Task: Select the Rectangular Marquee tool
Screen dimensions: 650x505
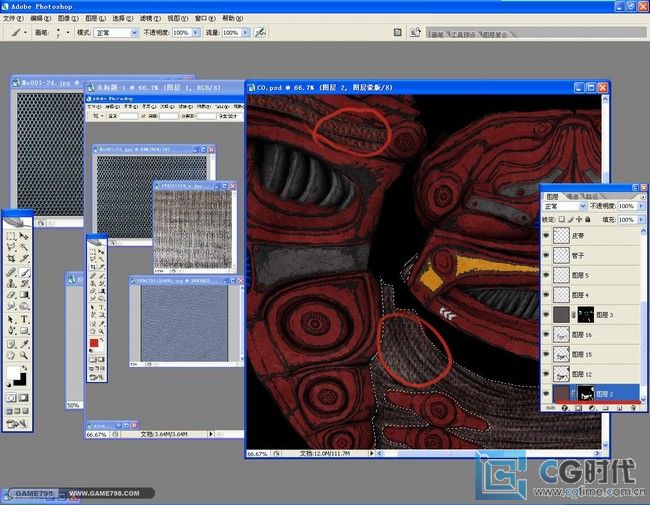Action: click(x=10, y=236)
